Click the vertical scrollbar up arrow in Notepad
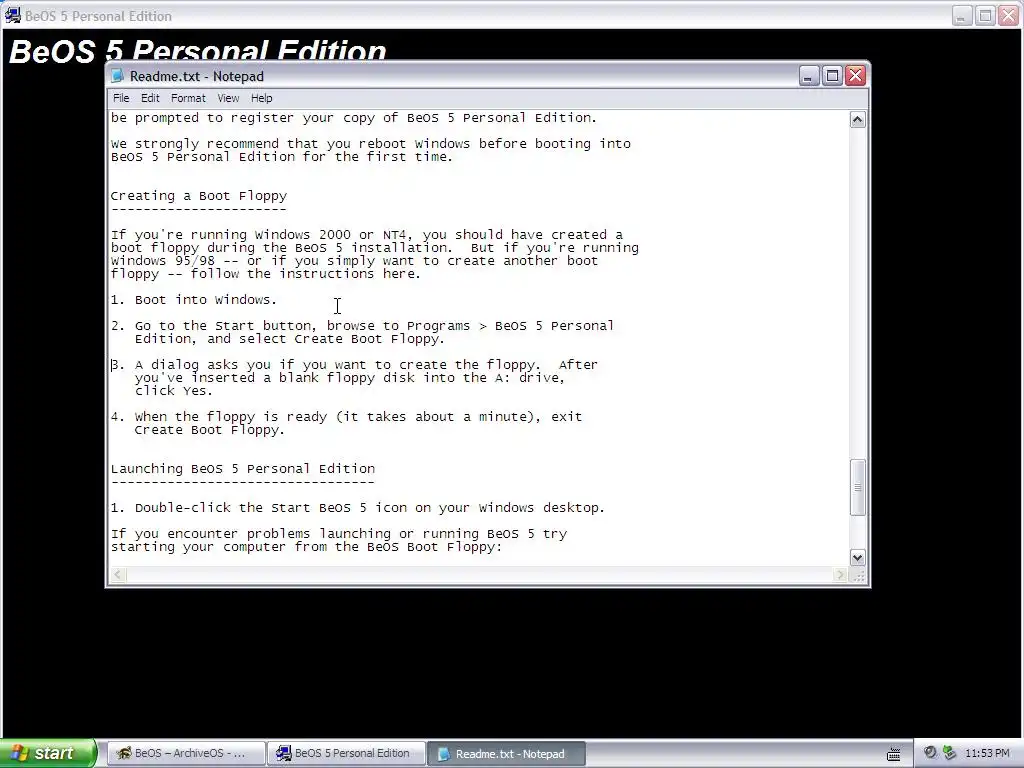 pos(857,120)
